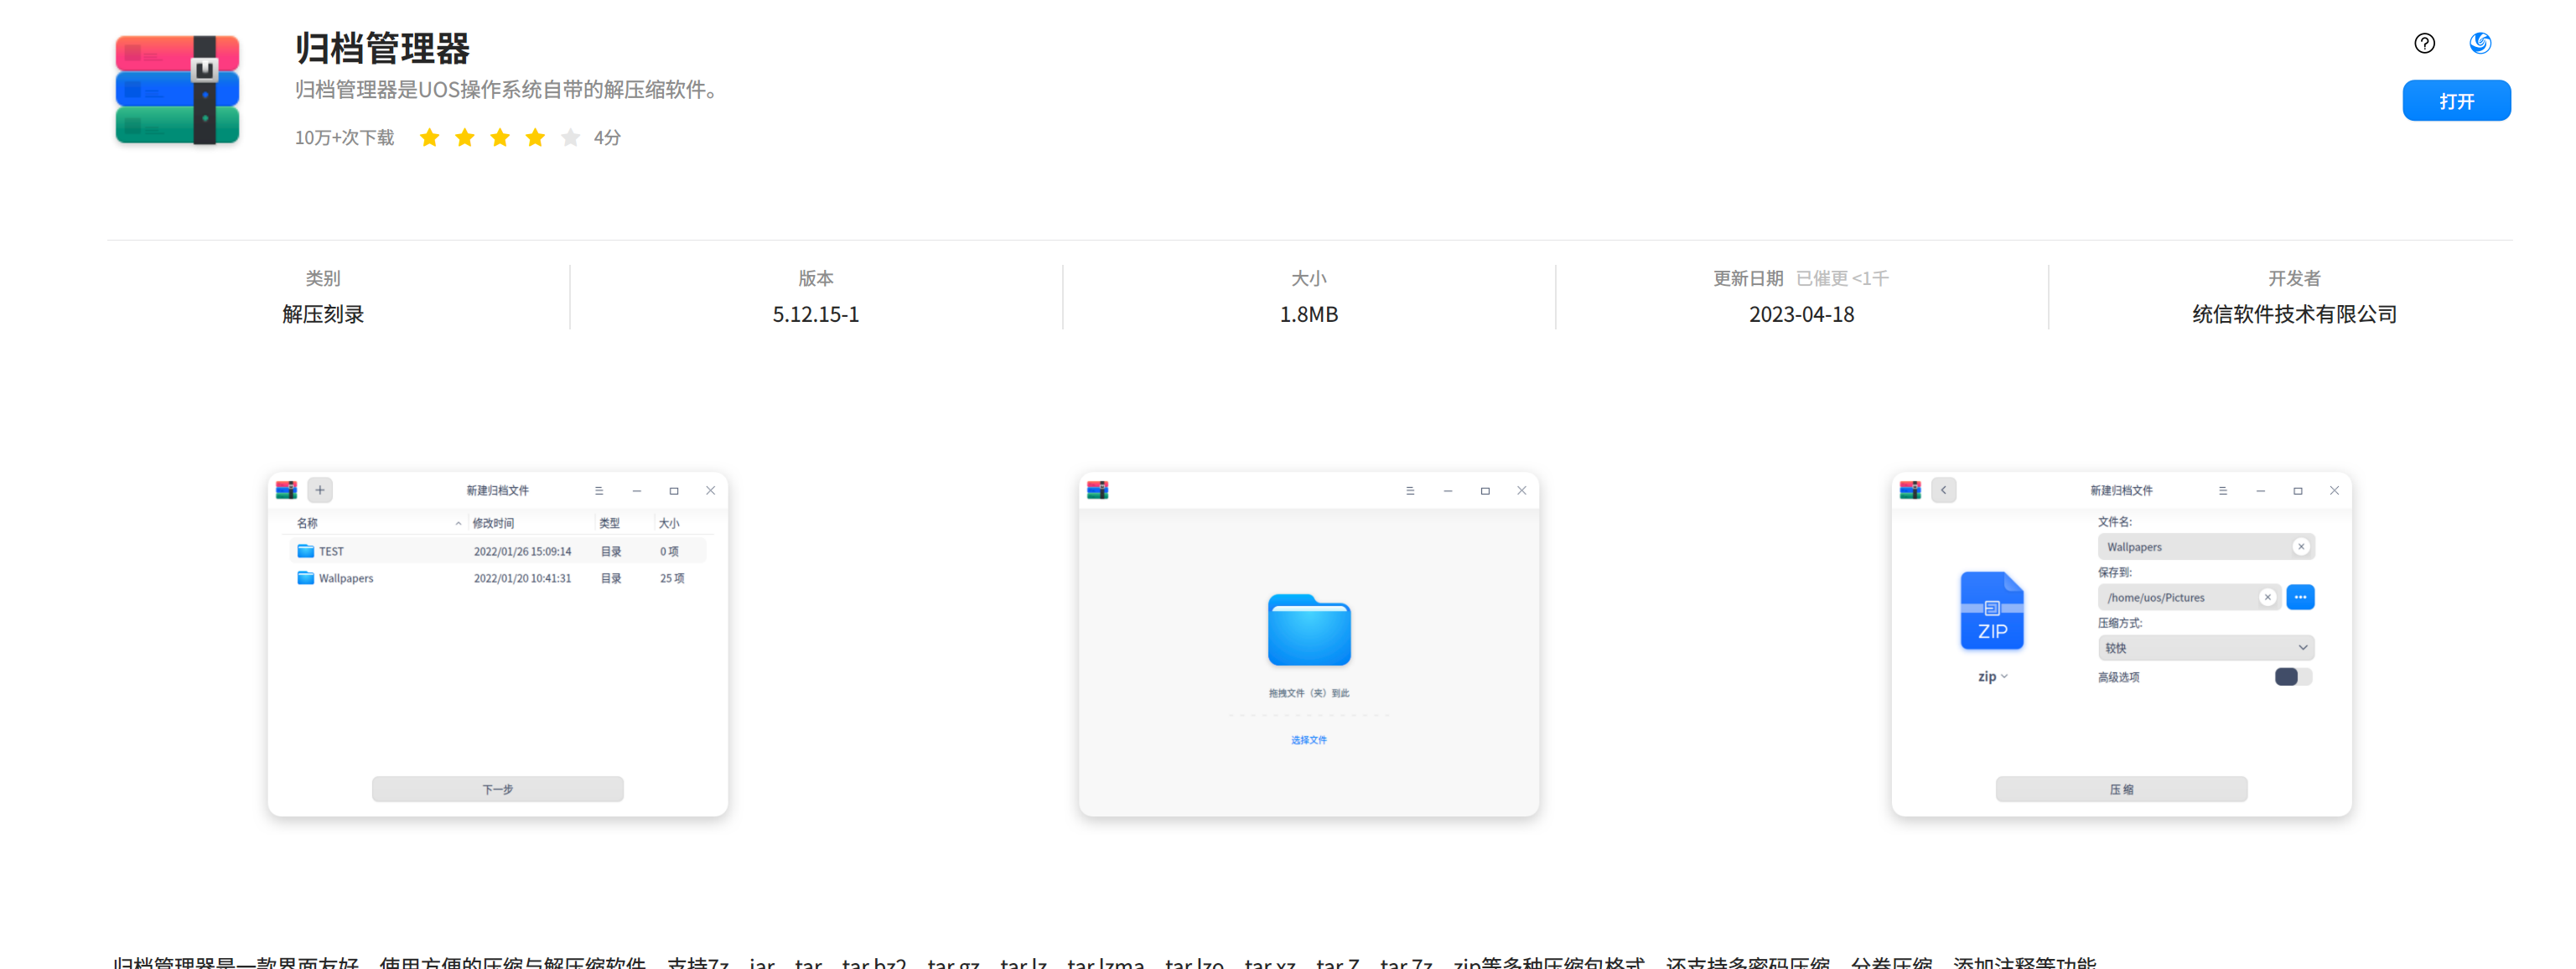The width and height of the screenshot is (2576, 969).
Task: Open hamburger menu in middle screenshot window
Action: pos(1410,491)
